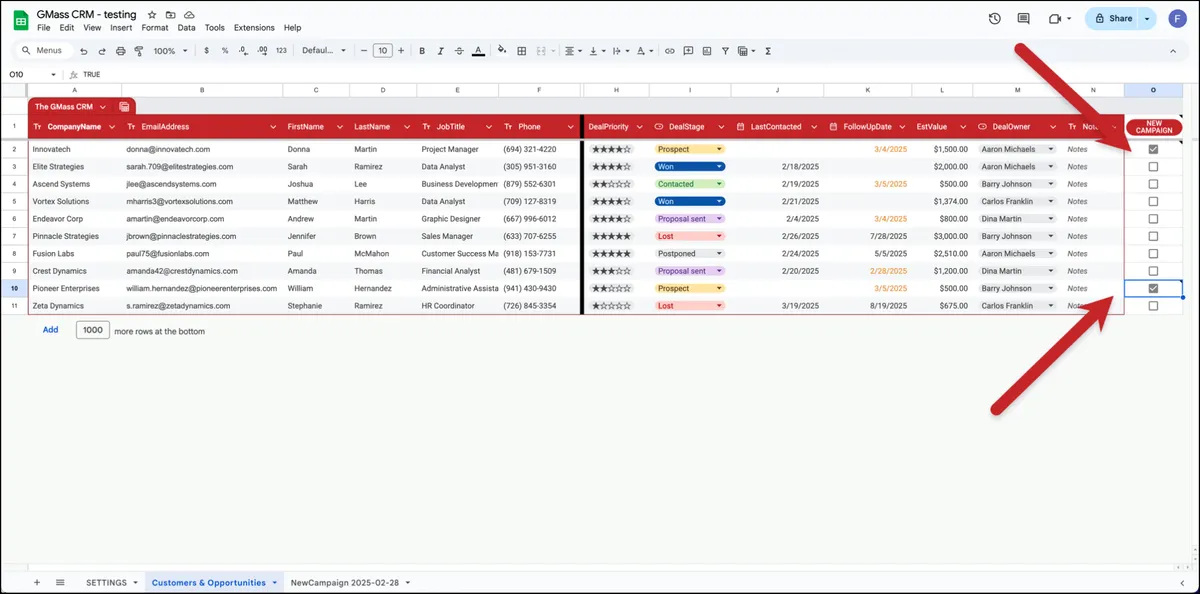This screenshot has height=594, width=1200.
Task: Open the Google Sheets home icon
Action: coord(19,20)
